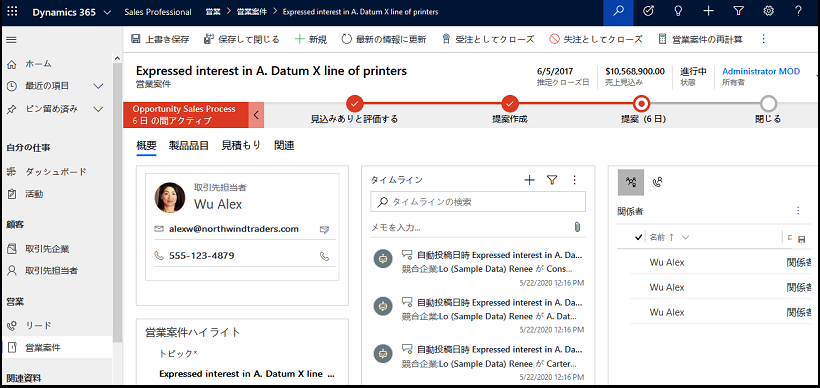Select the stakeholders view icon
Screen dimensions: 820x388
pyautogui.click(x=631, y=182)
